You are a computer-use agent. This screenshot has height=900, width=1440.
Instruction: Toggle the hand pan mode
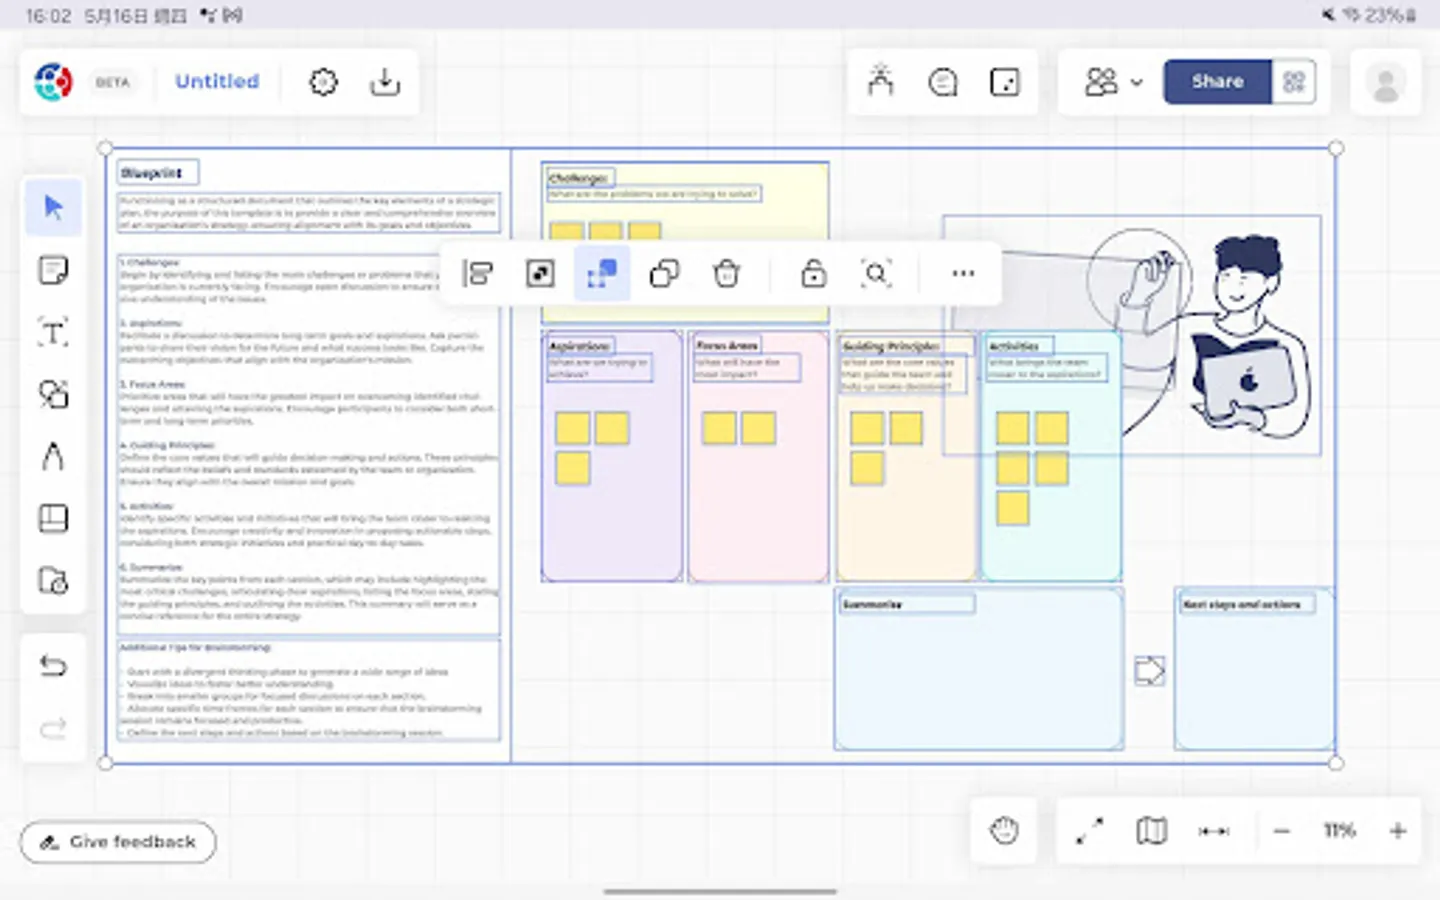(x=1004, y=830)
